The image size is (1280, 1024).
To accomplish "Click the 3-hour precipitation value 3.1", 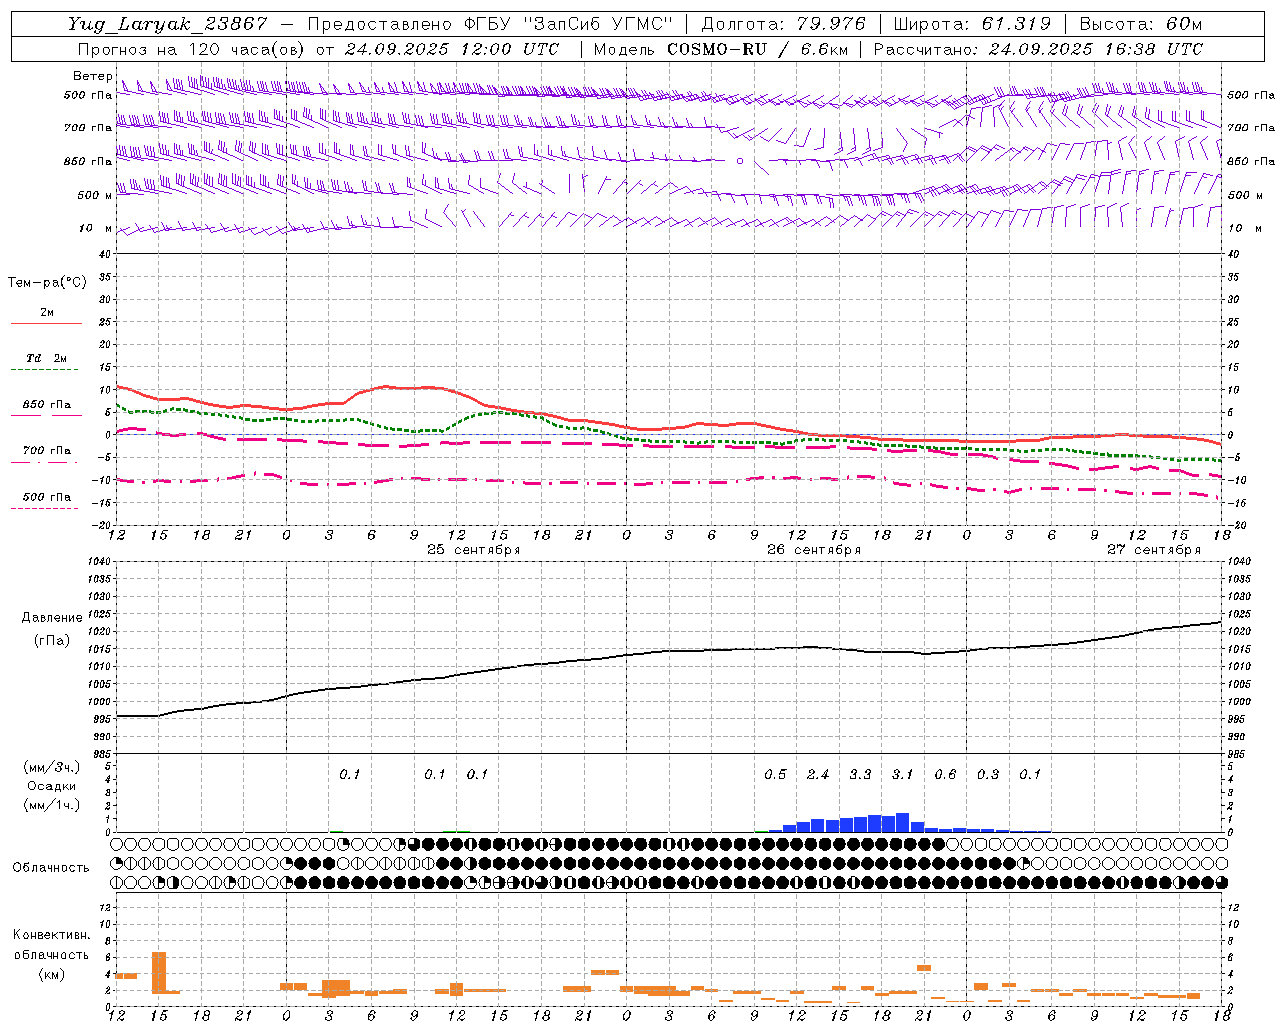I will pyautogui.click(x=902, y=774).
